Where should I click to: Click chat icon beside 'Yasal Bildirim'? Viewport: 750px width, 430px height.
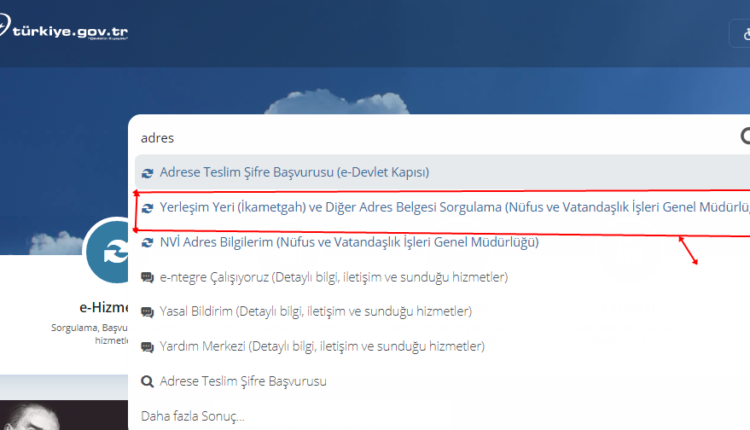click(147, 312)
